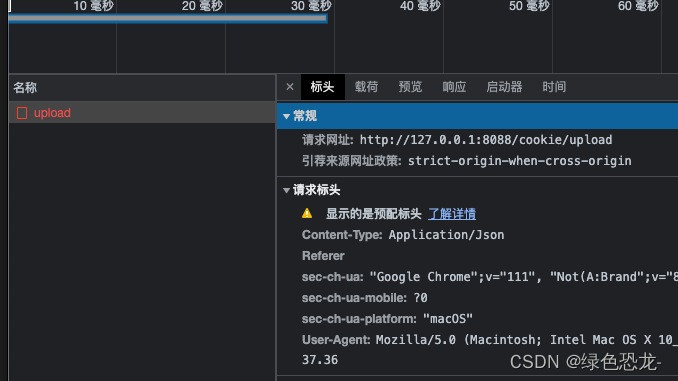This screenshot has width=678, height=381.
Task: Click the failed-request icon beside upload
Action: (22, 113)
